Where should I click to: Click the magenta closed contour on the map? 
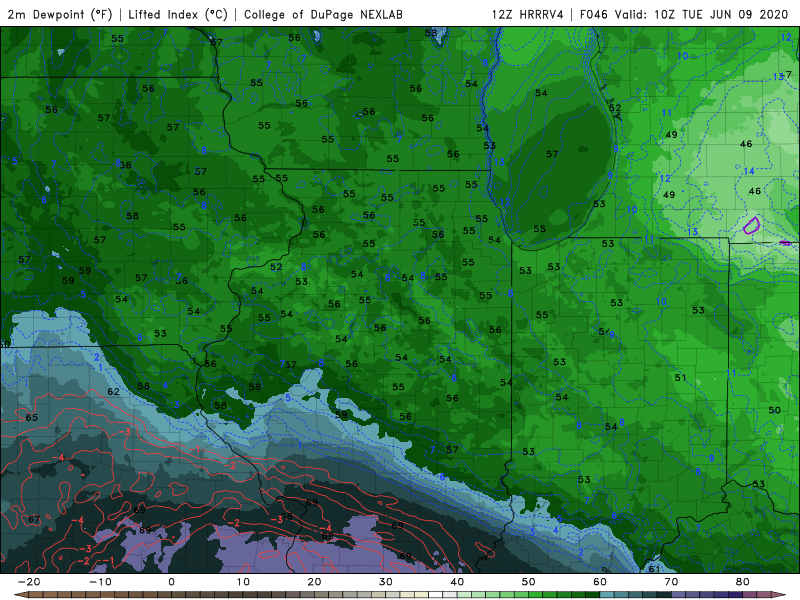pyautogui.click(x=751, y=225)
